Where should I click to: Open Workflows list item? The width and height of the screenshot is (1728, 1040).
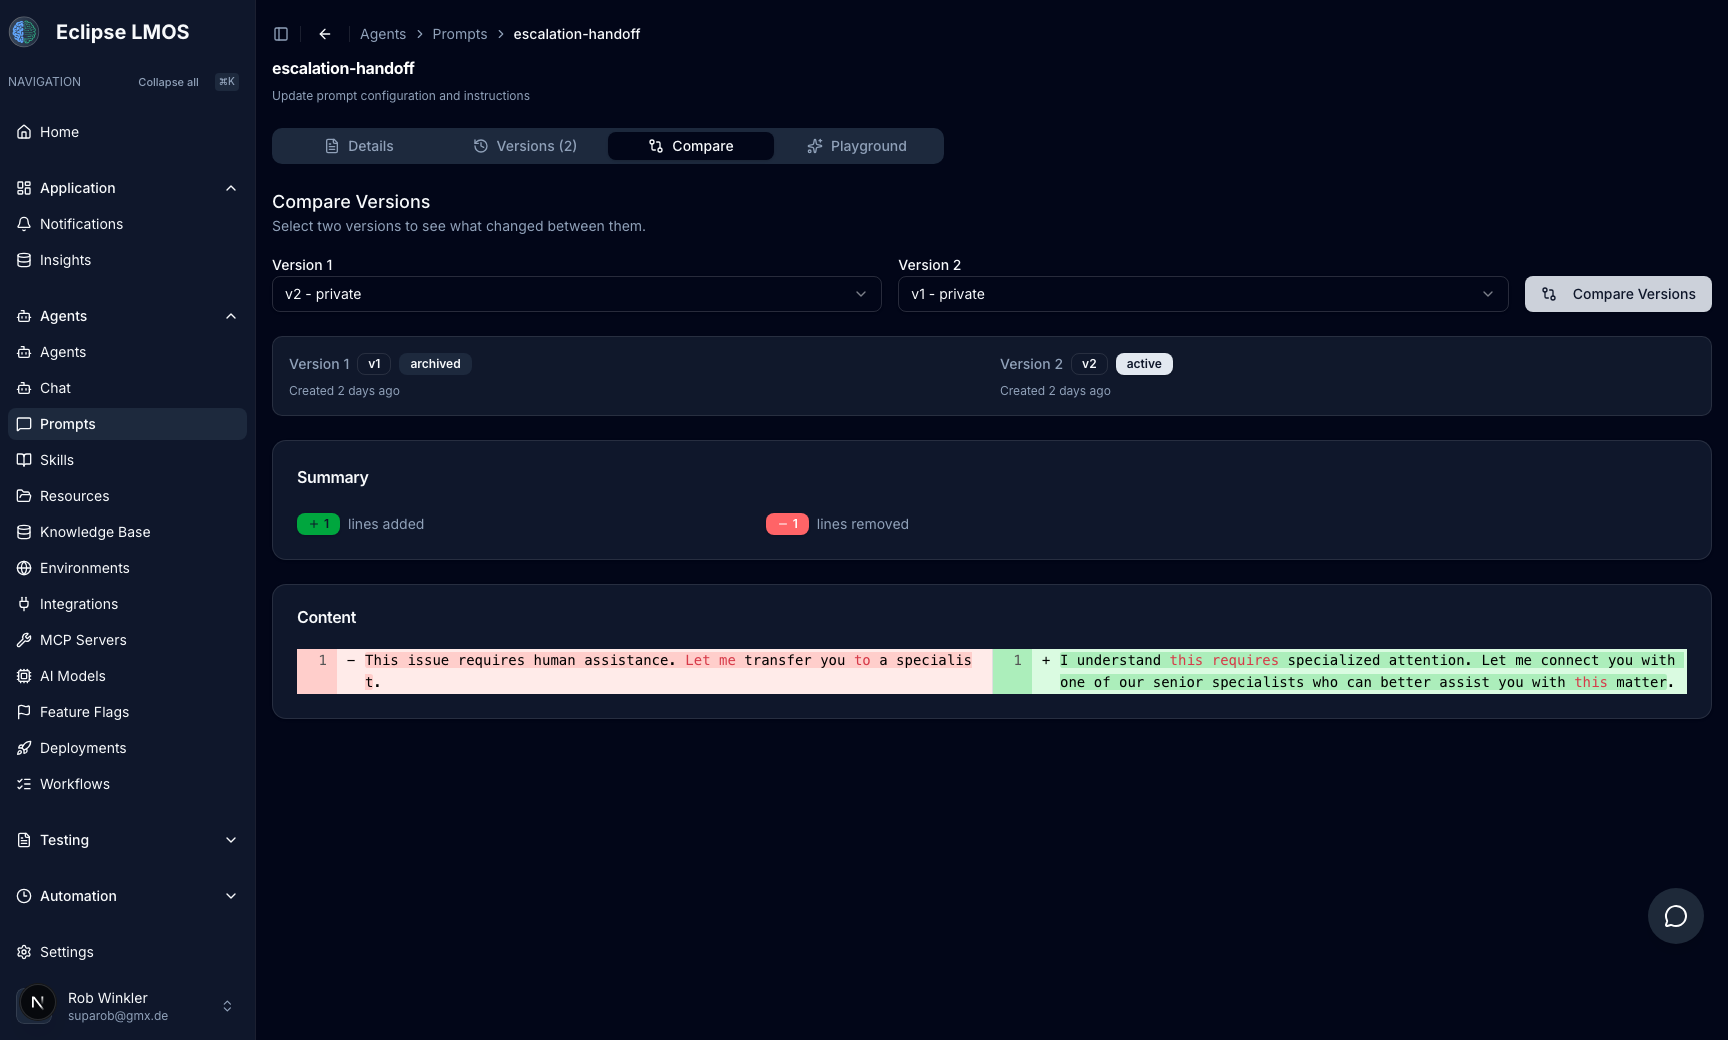pos(127,784)
